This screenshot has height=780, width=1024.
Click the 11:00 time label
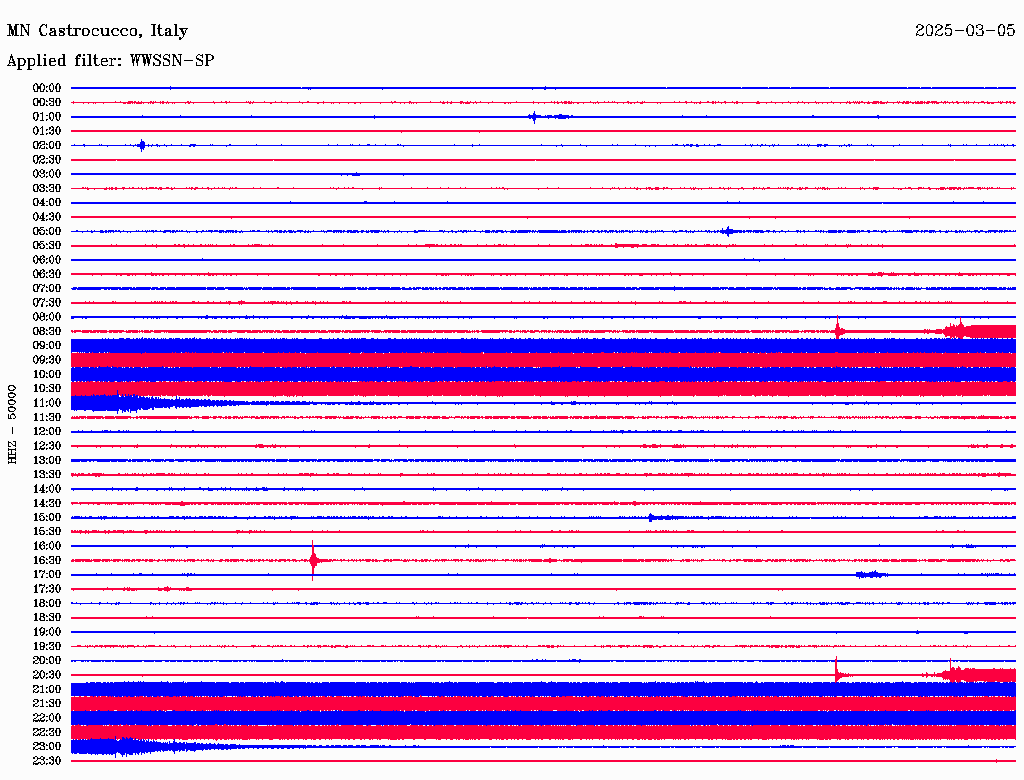46,403
